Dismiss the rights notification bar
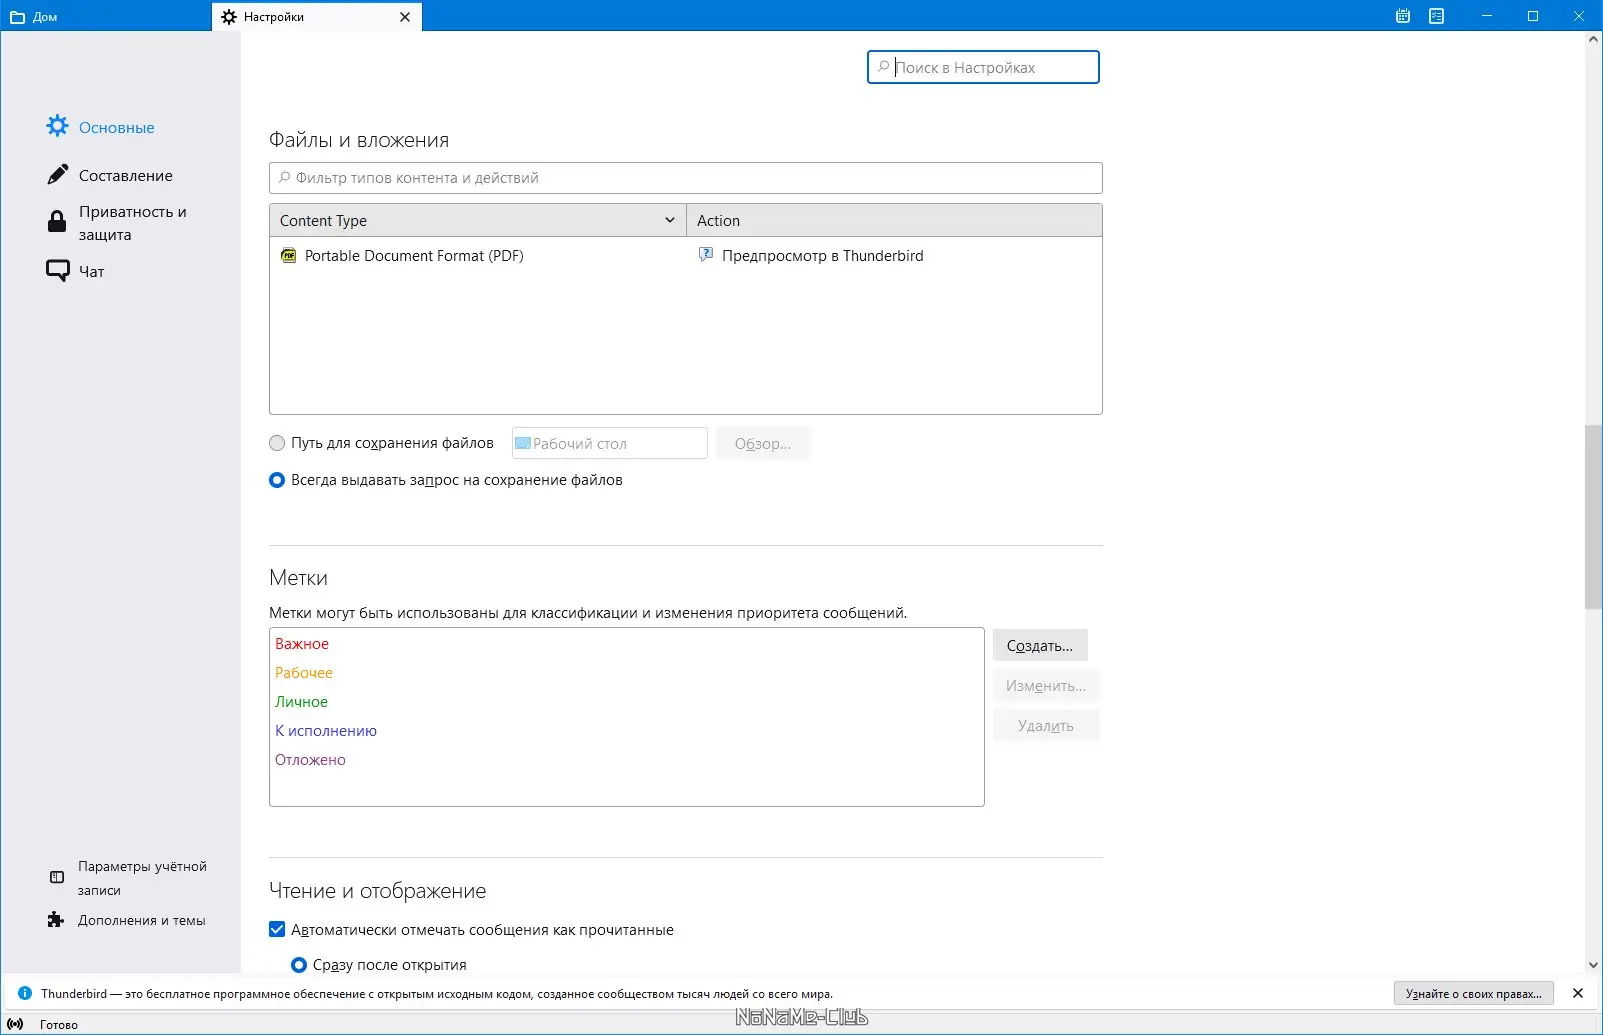 (1578, 993)
